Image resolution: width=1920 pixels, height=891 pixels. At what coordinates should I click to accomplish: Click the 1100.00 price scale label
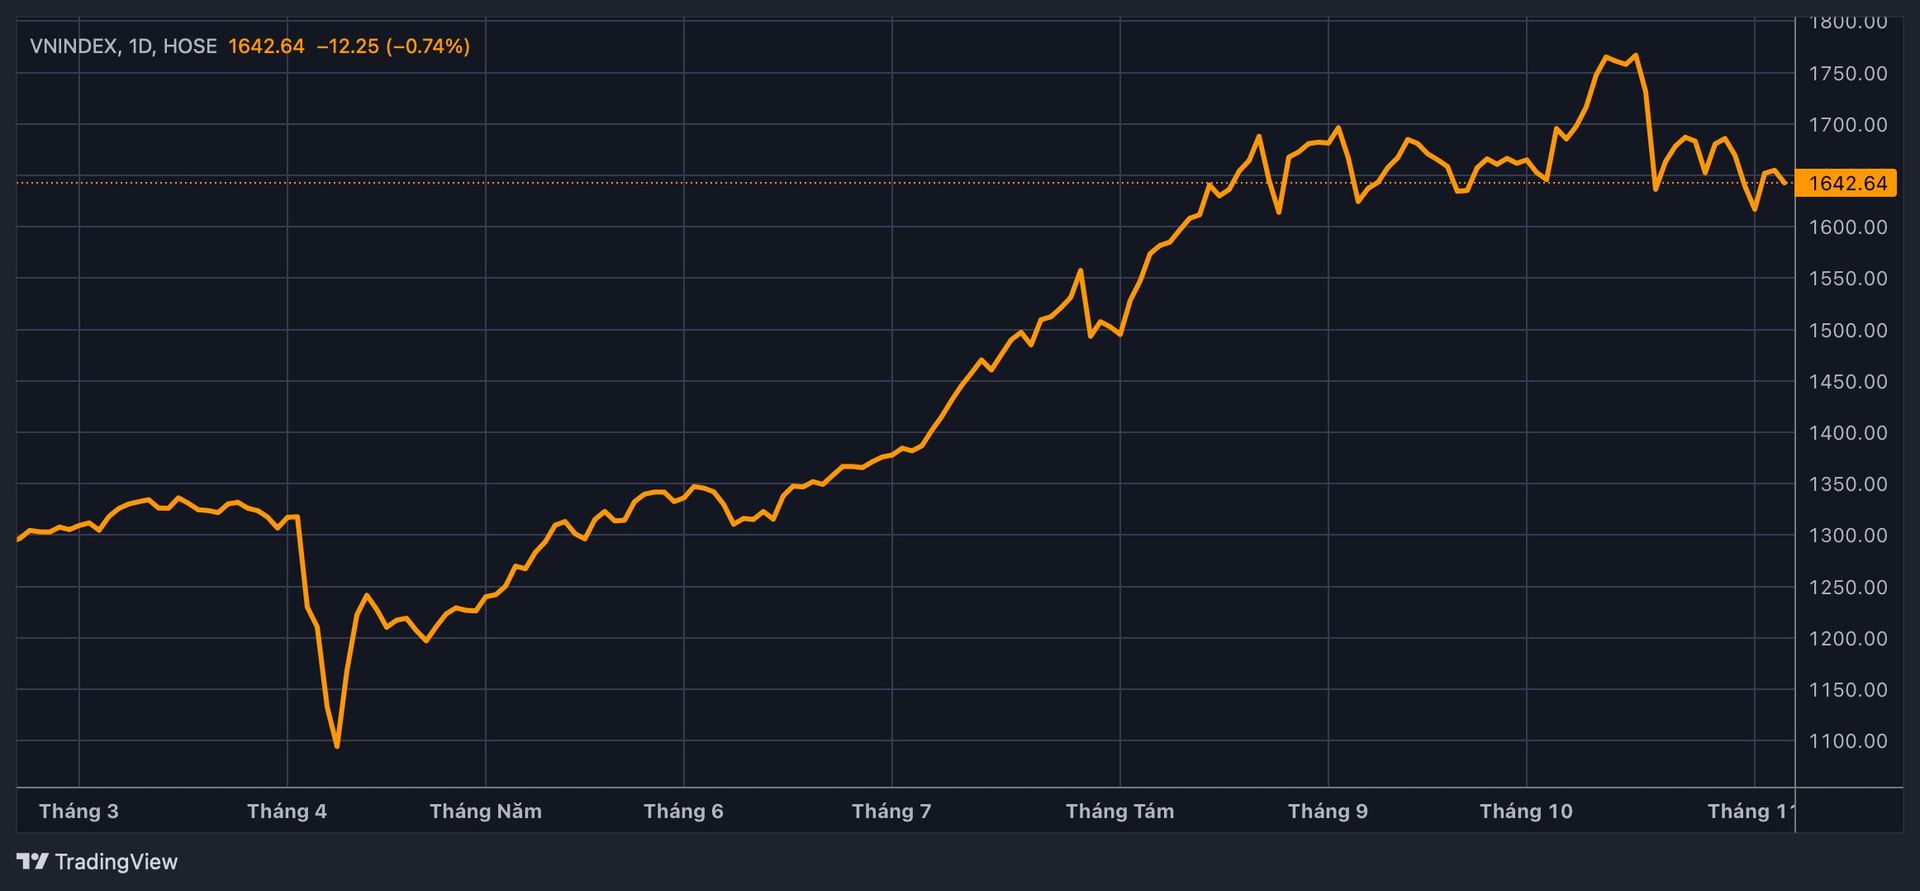pyautogui.click(x=1848, y=741)
